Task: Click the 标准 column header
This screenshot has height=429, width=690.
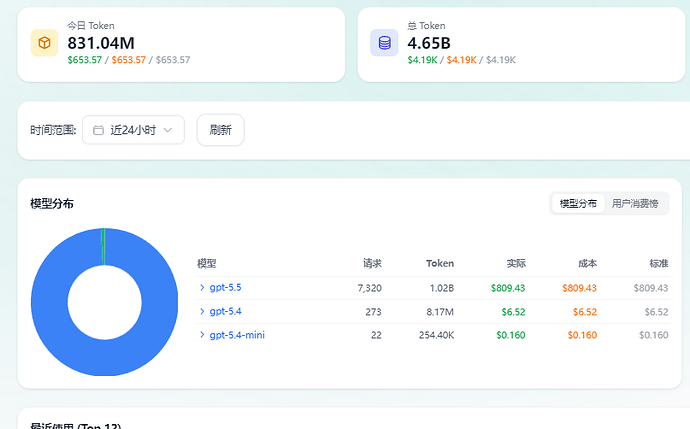Action: [659, 264]
